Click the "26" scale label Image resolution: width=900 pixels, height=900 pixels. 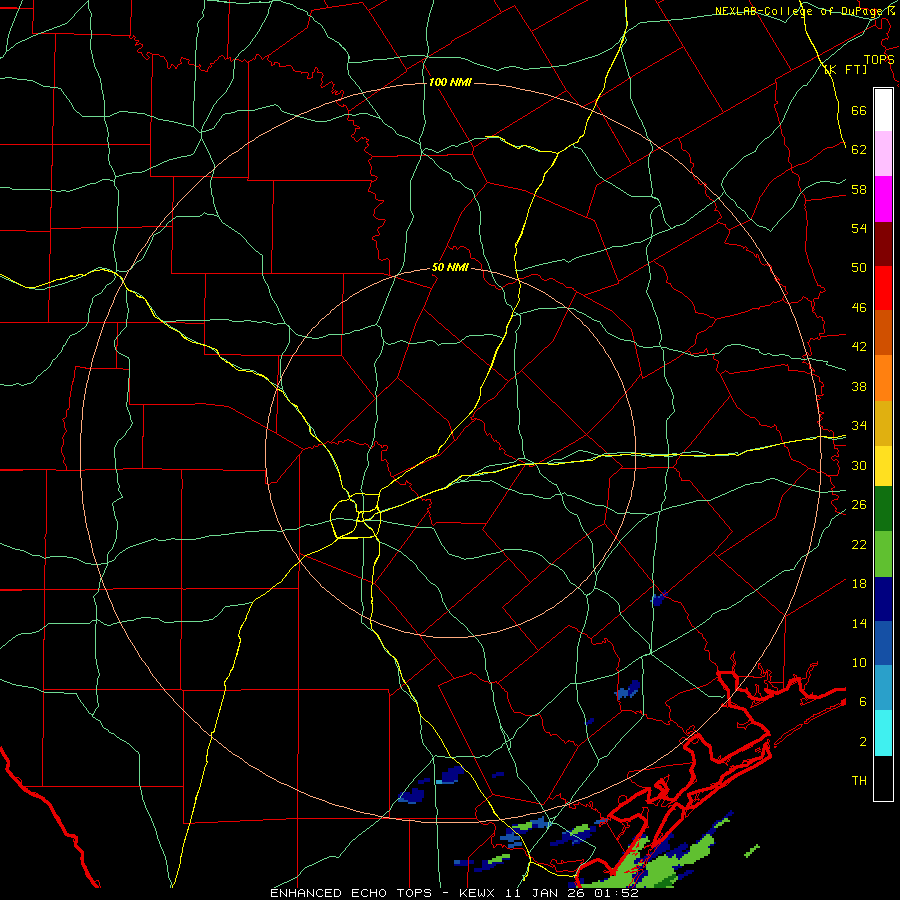click(859, 505)
